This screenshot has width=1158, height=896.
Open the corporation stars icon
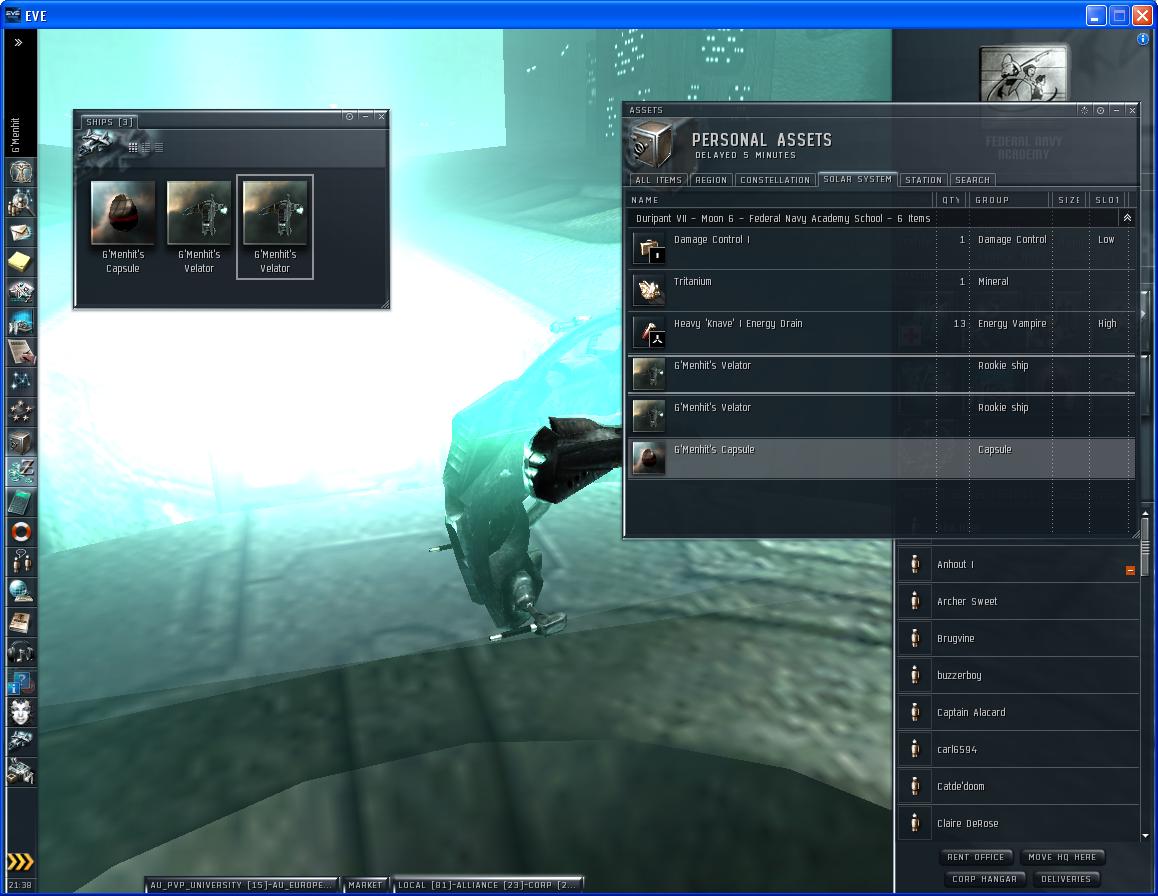[x=21, y=411]
